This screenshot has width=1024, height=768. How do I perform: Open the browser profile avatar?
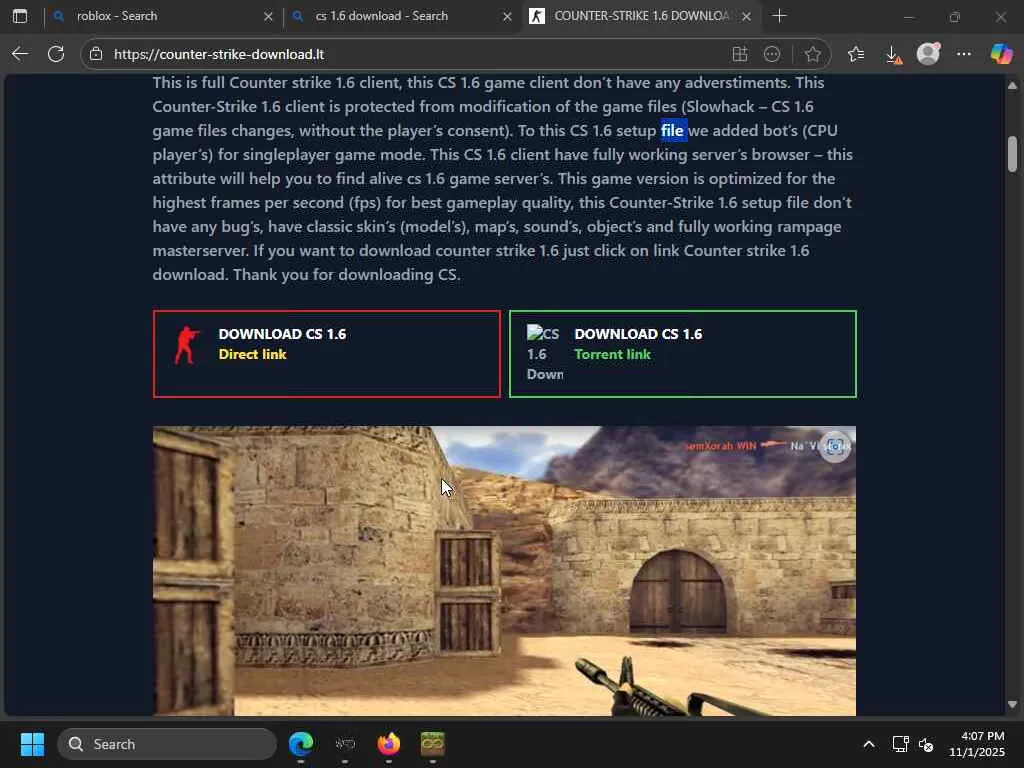click(x=928, y=54)
